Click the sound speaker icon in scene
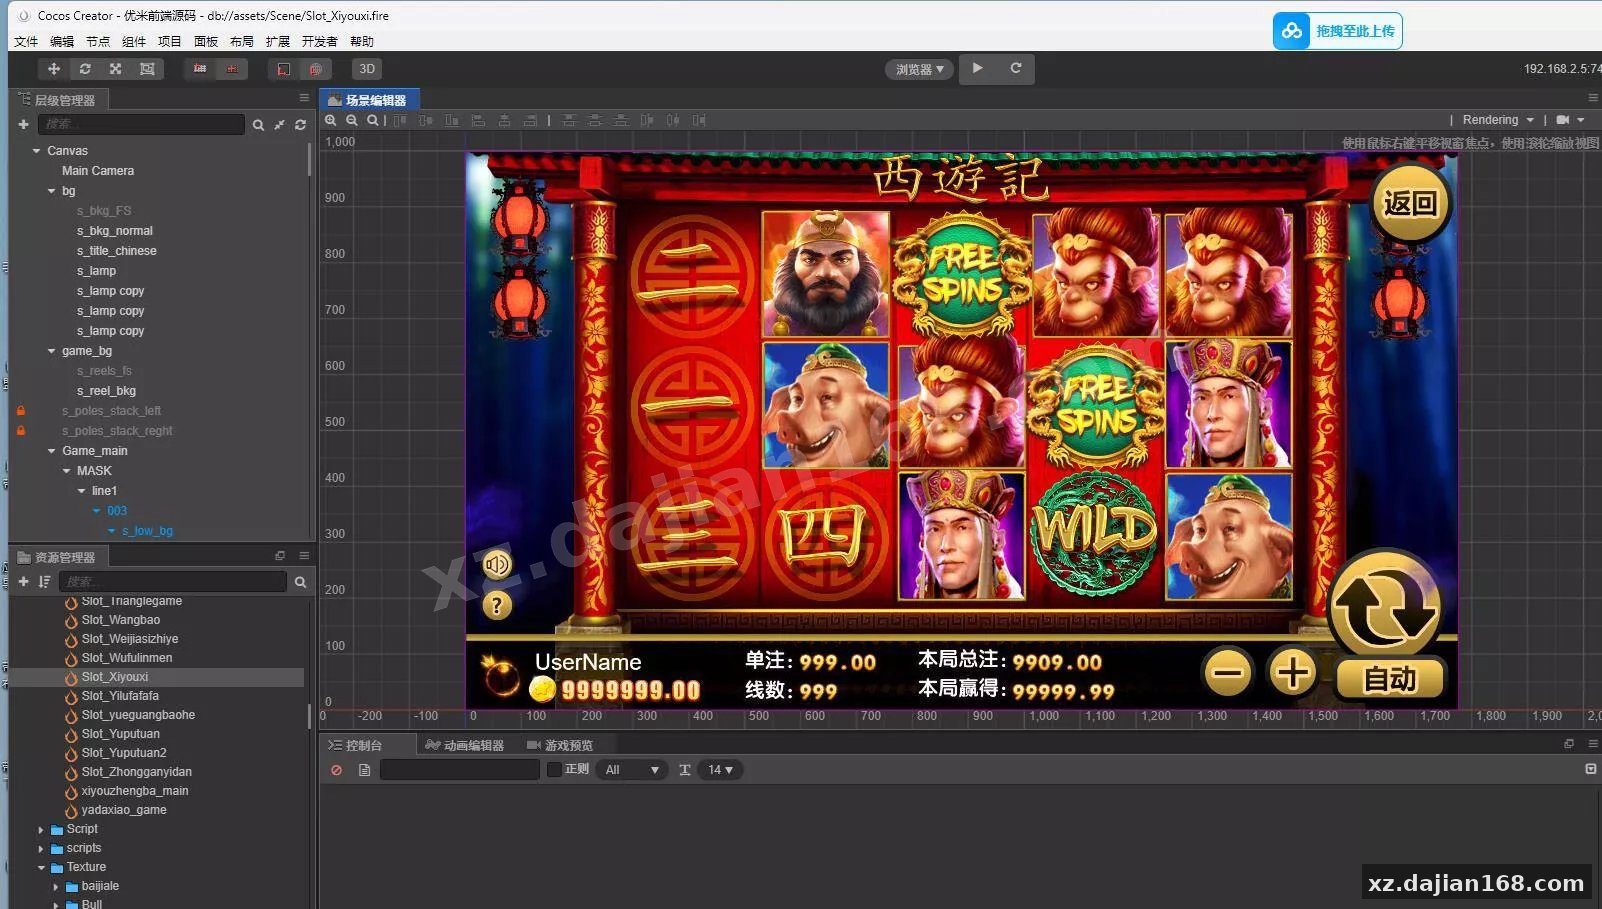The height and width of the screenshot is (909, 1602). pos(497,565)
